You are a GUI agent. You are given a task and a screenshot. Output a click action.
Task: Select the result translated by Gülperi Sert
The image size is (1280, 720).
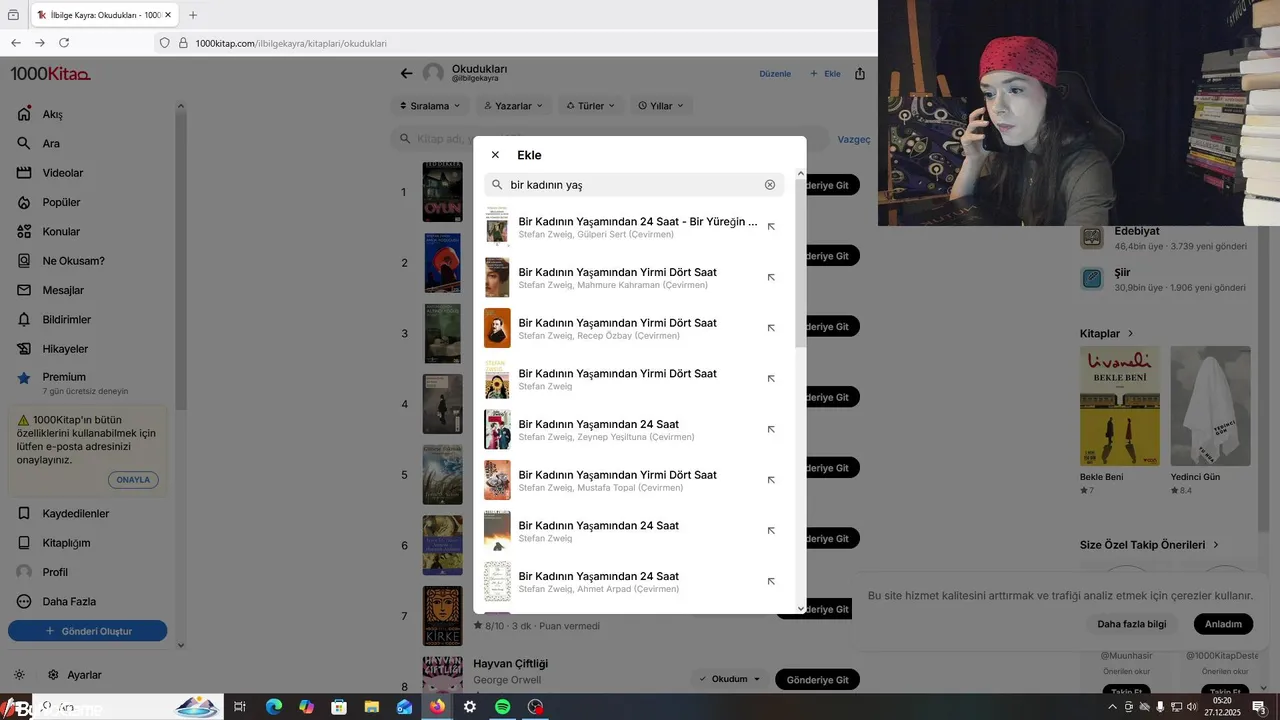pyautogui.click(x=634, y=227)
